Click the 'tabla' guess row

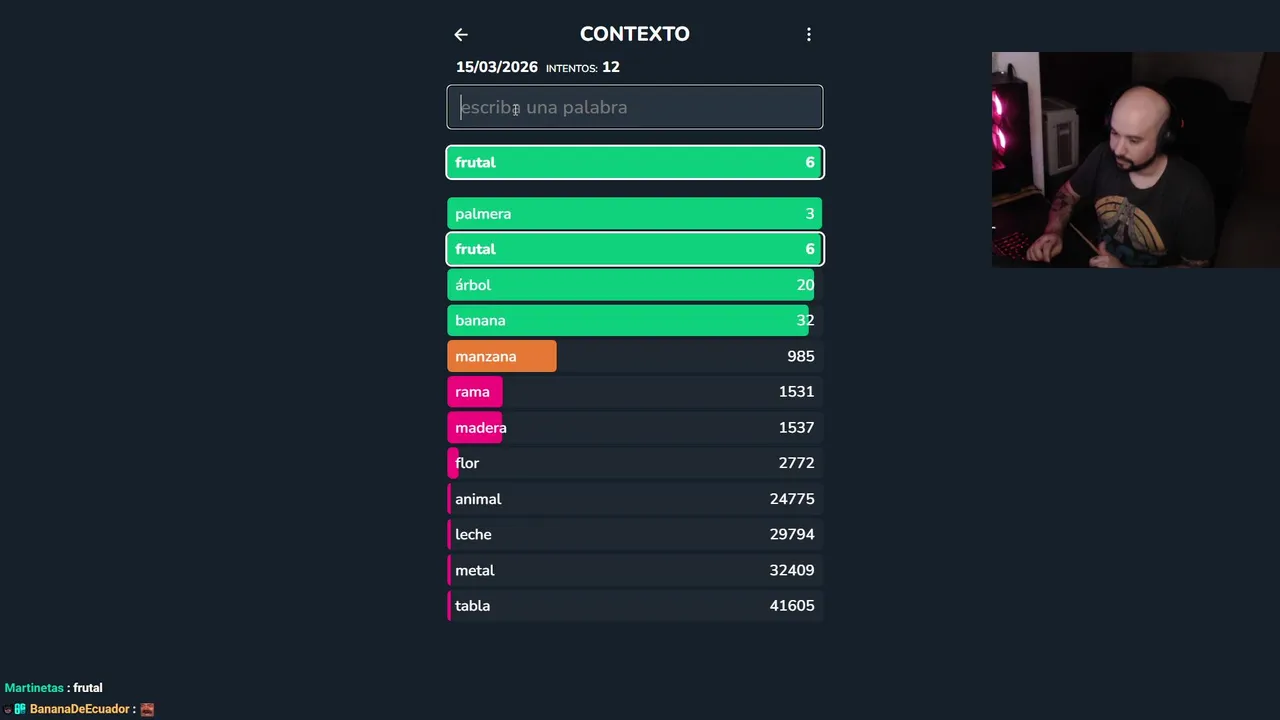(x=634, y=606)
